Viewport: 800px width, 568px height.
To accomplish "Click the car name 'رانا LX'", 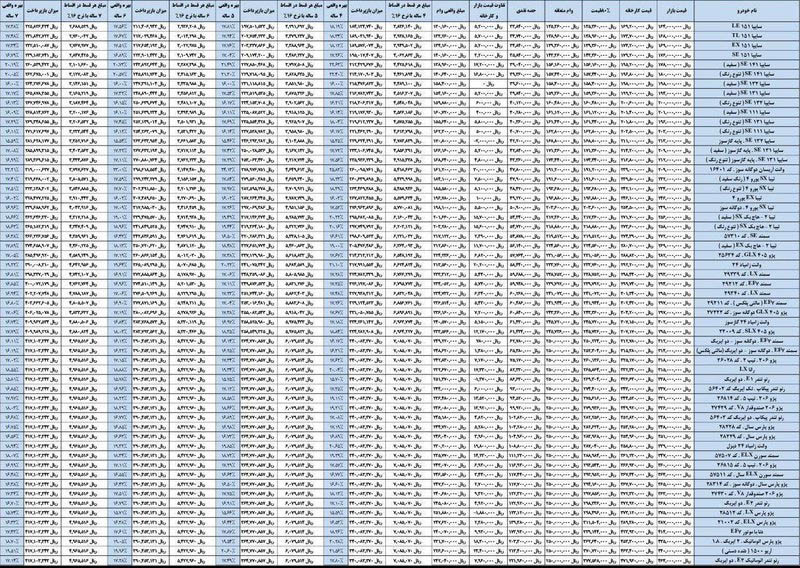I will (x=746, y=370).
